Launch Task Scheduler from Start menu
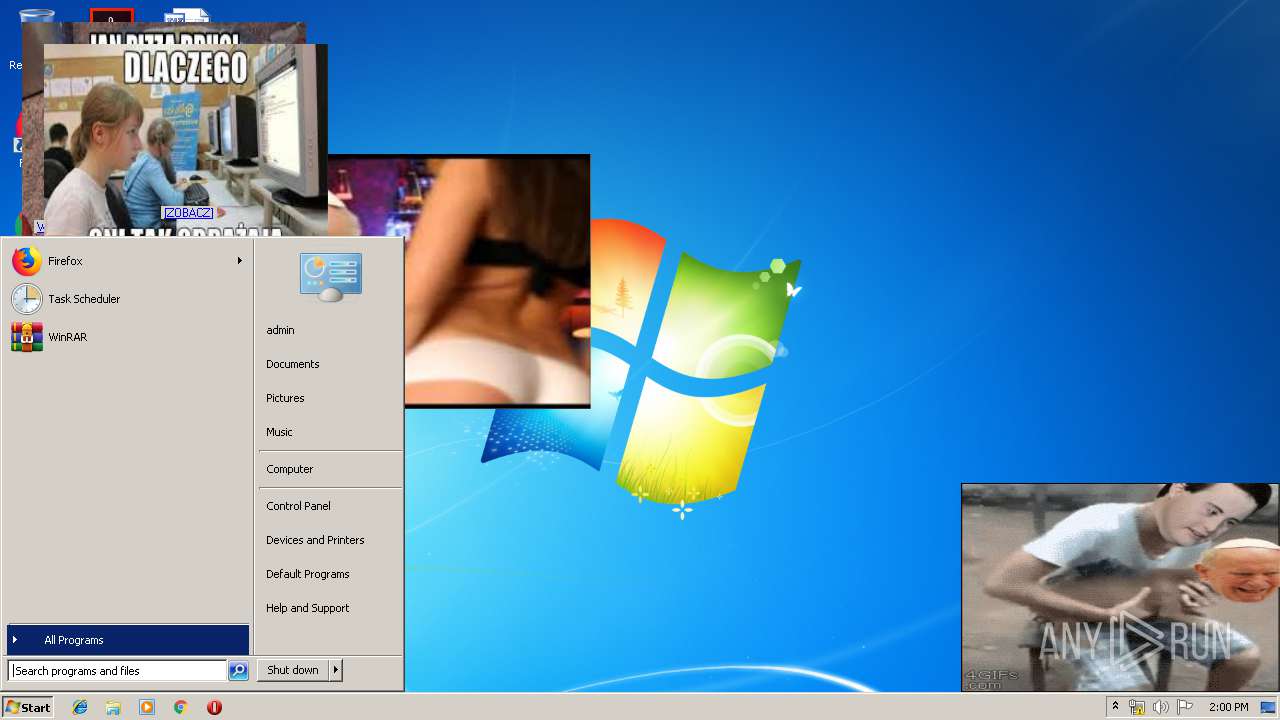Viewport: 1280px width, 720px height. click(127, 299)
